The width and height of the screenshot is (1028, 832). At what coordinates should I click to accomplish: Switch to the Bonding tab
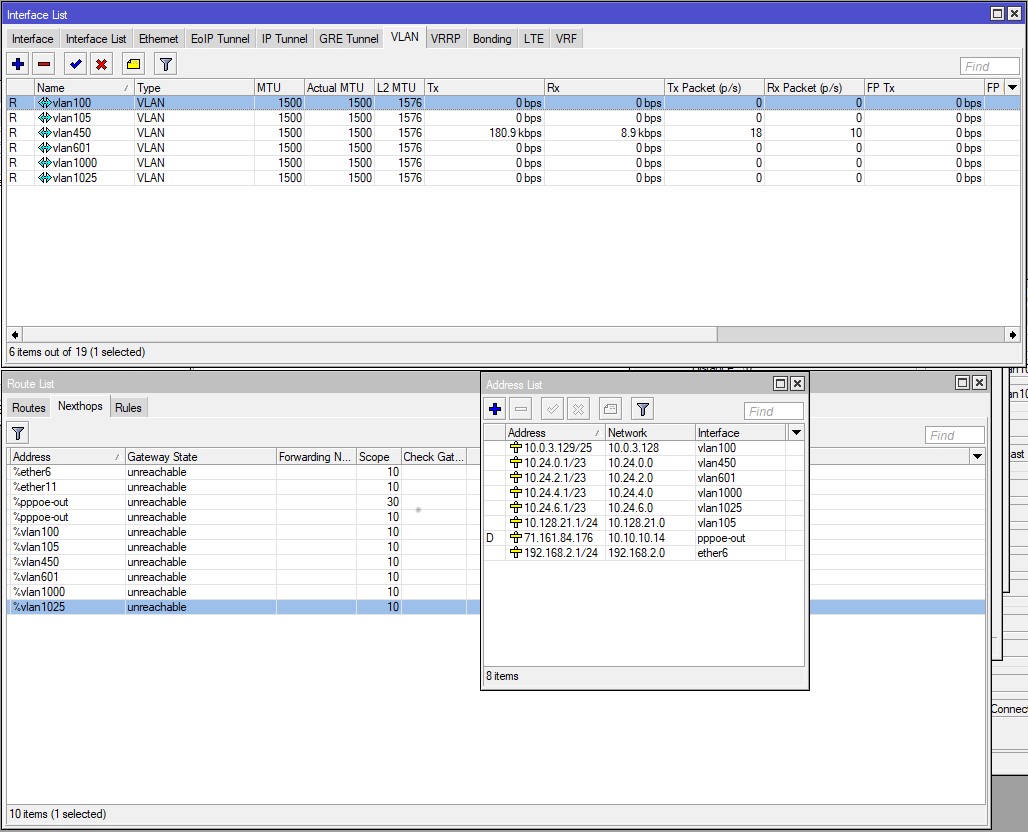pyautogui.click(x=492, y=39)
